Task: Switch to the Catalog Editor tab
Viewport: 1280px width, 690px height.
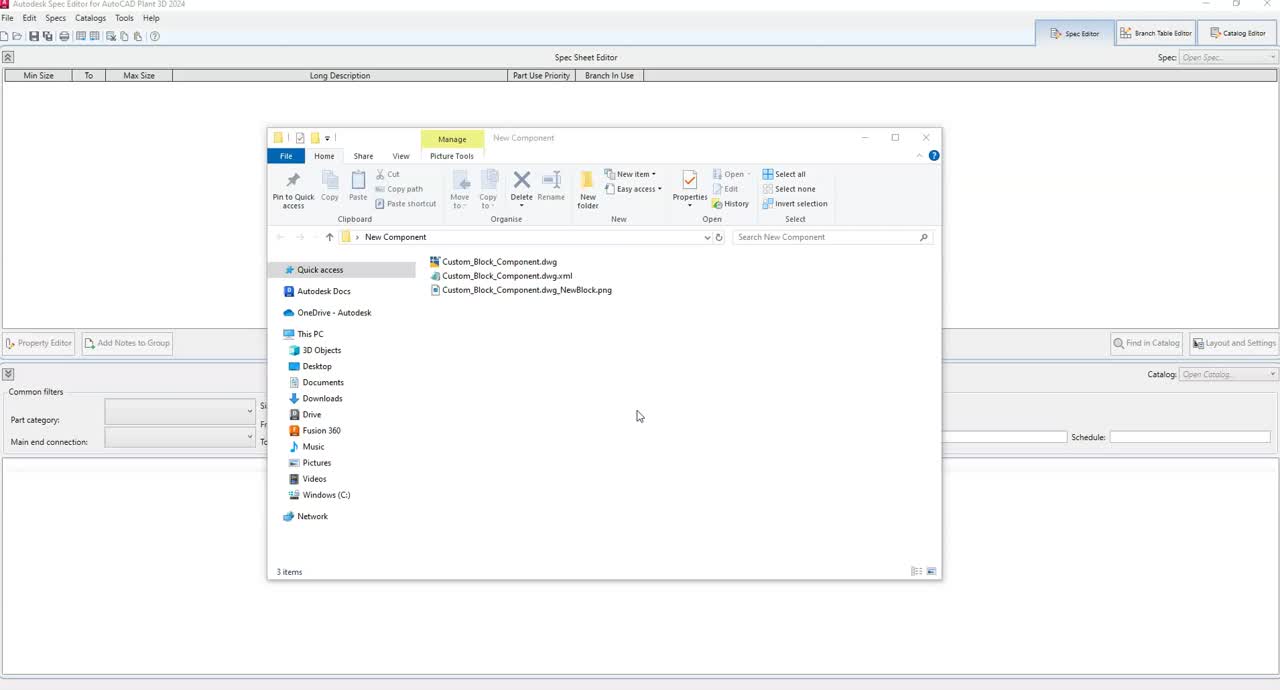Action: [1238, 33]
